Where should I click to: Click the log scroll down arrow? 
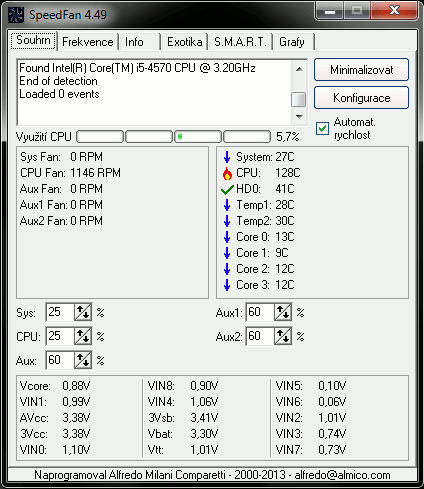coord(299,117)
